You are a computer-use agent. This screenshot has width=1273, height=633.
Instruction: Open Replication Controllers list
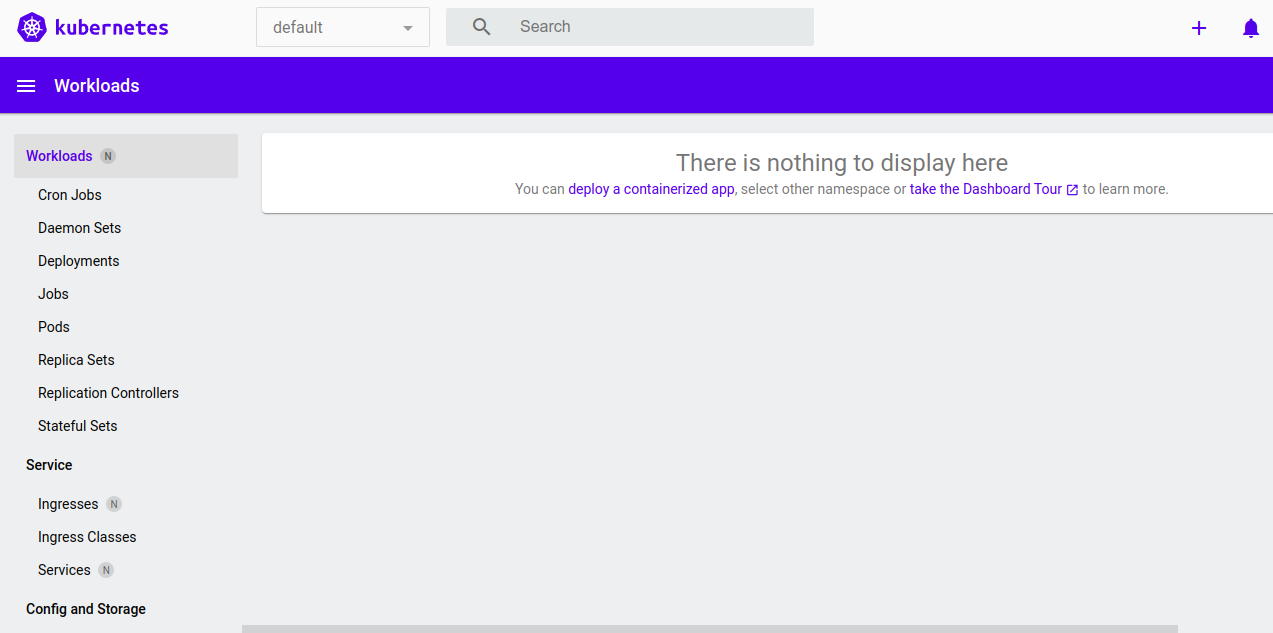108,393
